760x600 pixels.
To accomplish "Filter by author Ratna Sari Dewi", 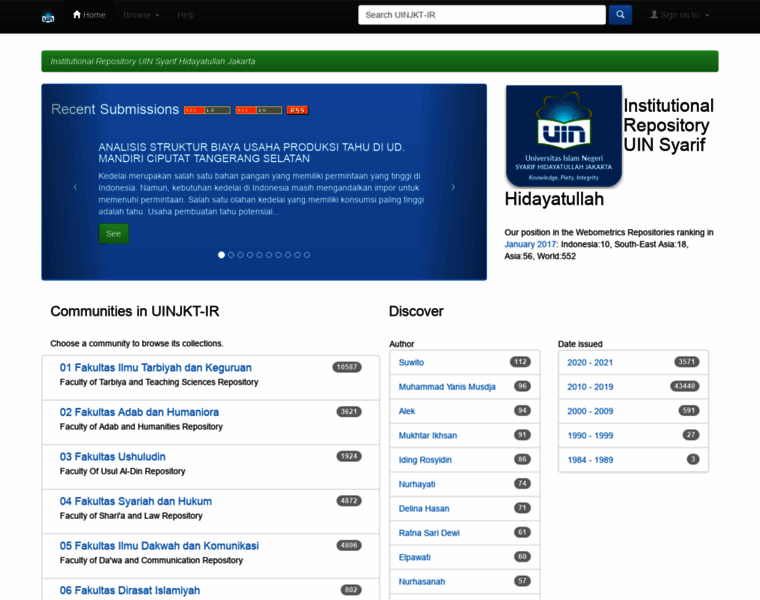I will [429, 533].
